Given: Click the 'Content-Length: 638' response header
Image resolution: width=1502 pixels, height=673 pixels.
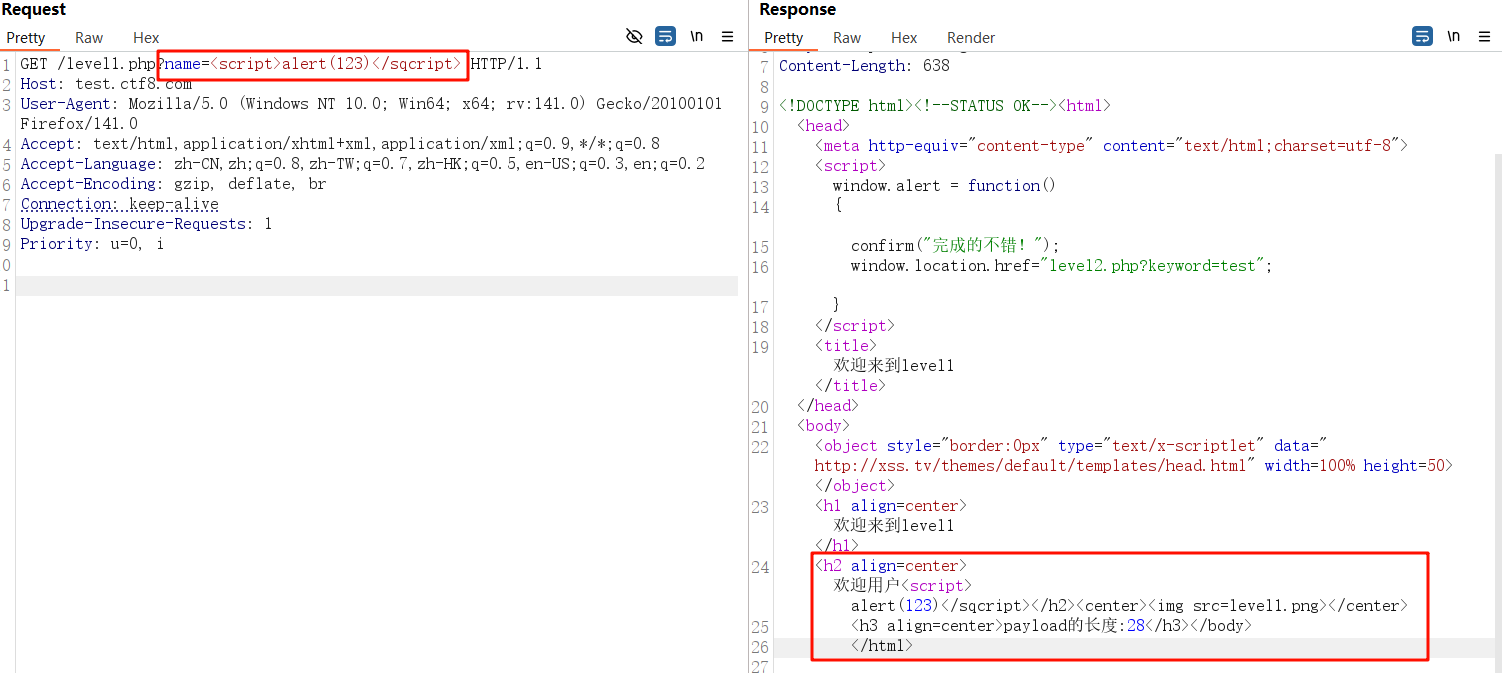Looking at the screenshot, I should [x=864, y=66].
